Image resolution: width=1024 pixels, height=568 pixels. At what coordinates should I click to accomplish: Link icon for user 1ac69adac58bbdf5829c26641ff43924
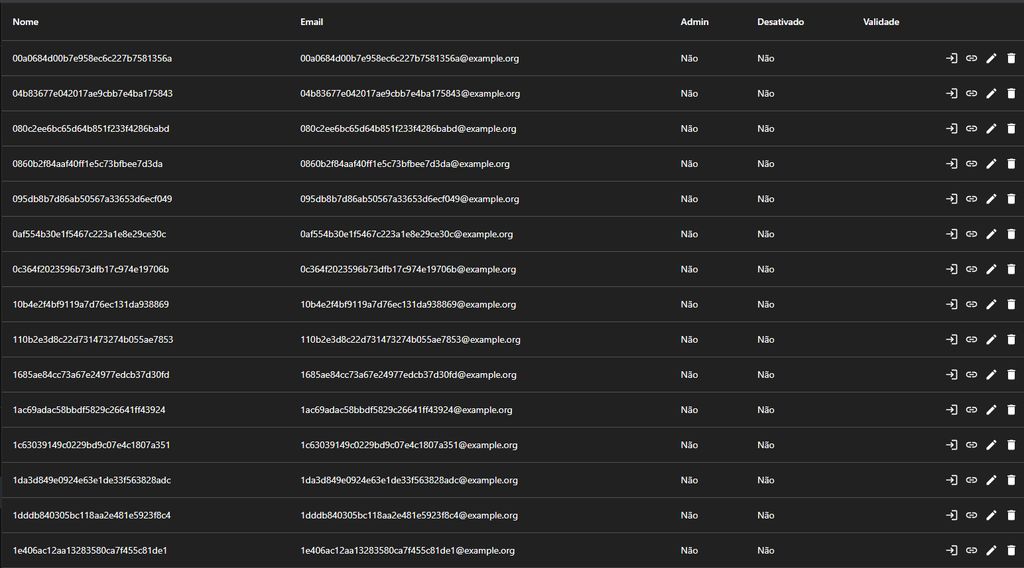pyautogui.click(x=972, y=410)
